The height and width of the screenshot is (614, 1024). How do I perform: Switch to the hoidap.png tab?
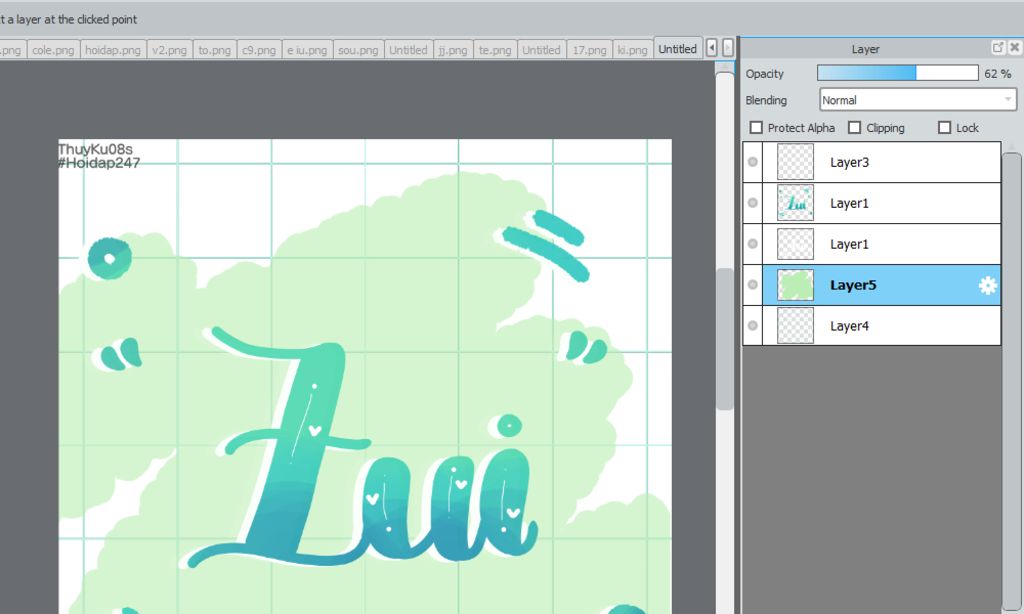click(x=112, y=50)
